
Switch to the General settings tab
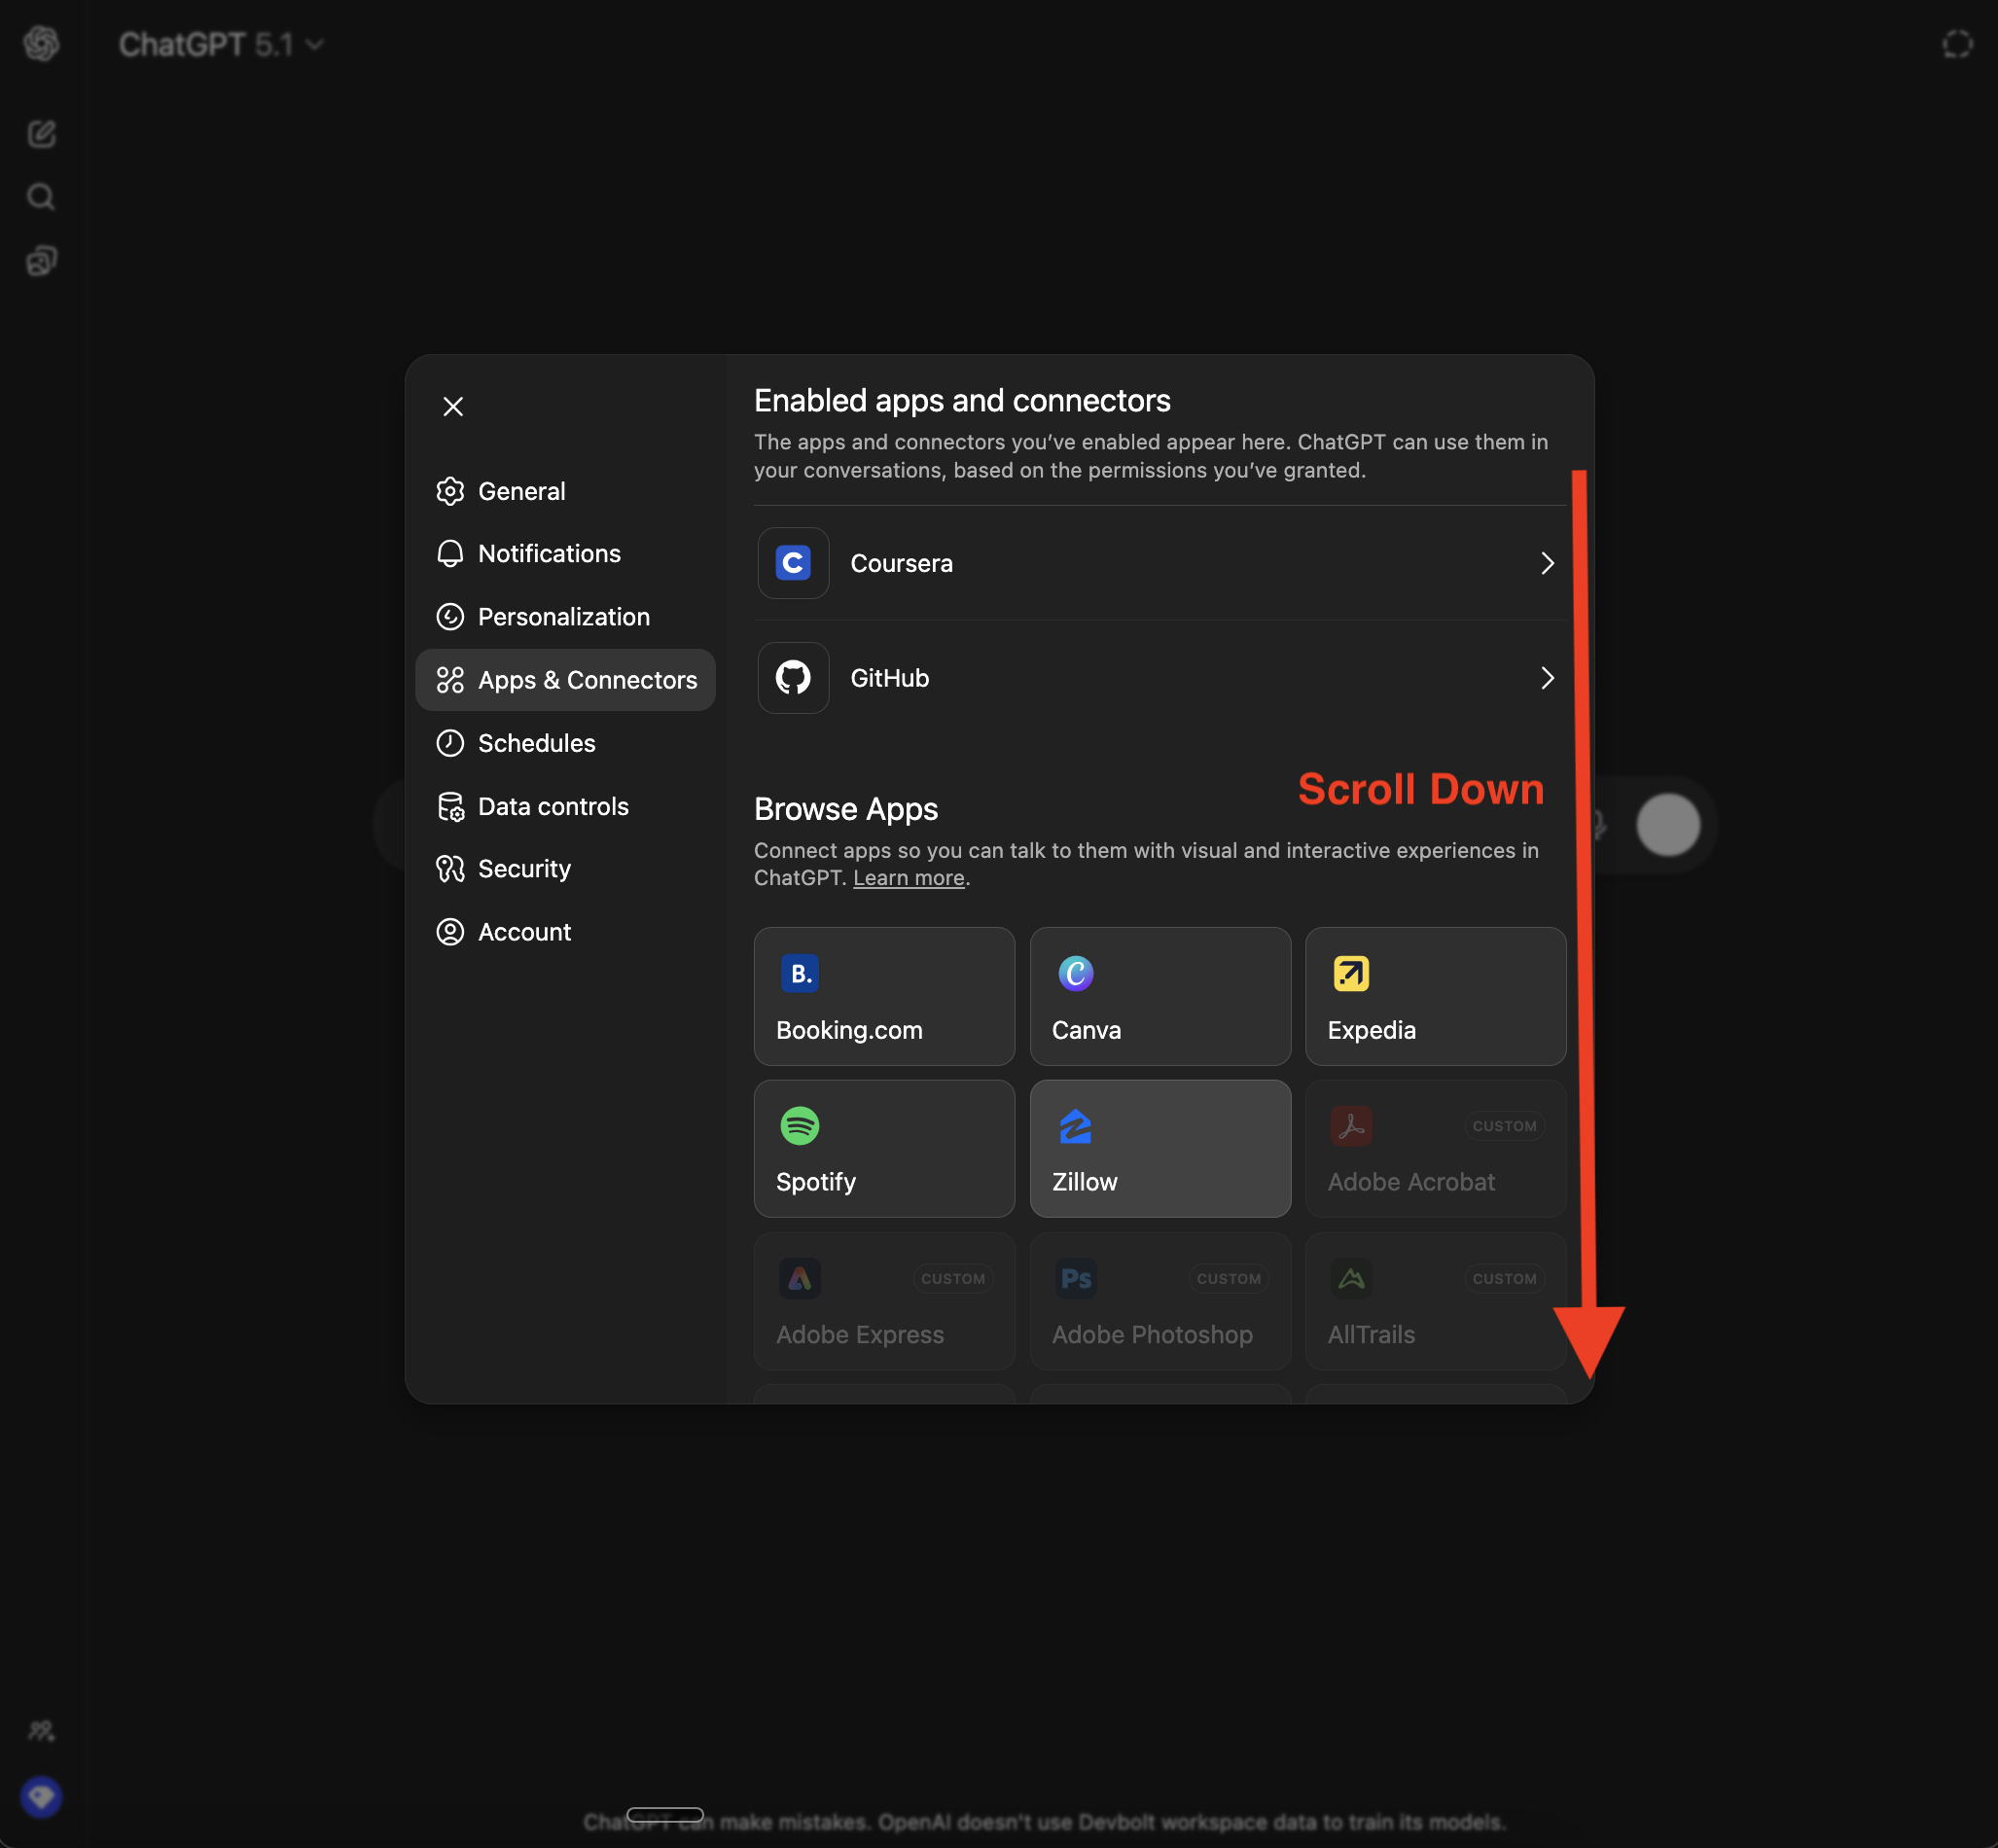coord(521,491)
